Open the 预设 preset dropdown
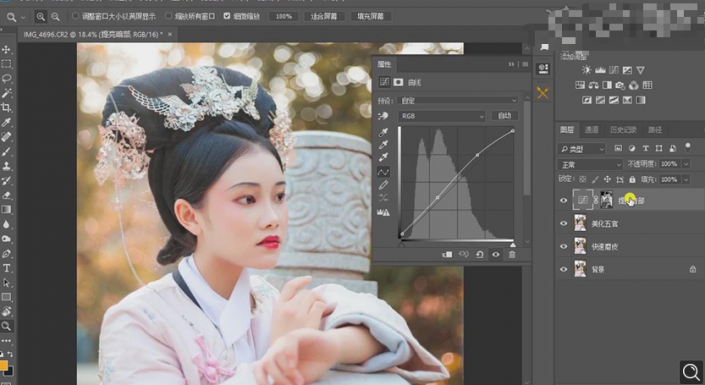The image size is (705, 385). click(458, 100)
